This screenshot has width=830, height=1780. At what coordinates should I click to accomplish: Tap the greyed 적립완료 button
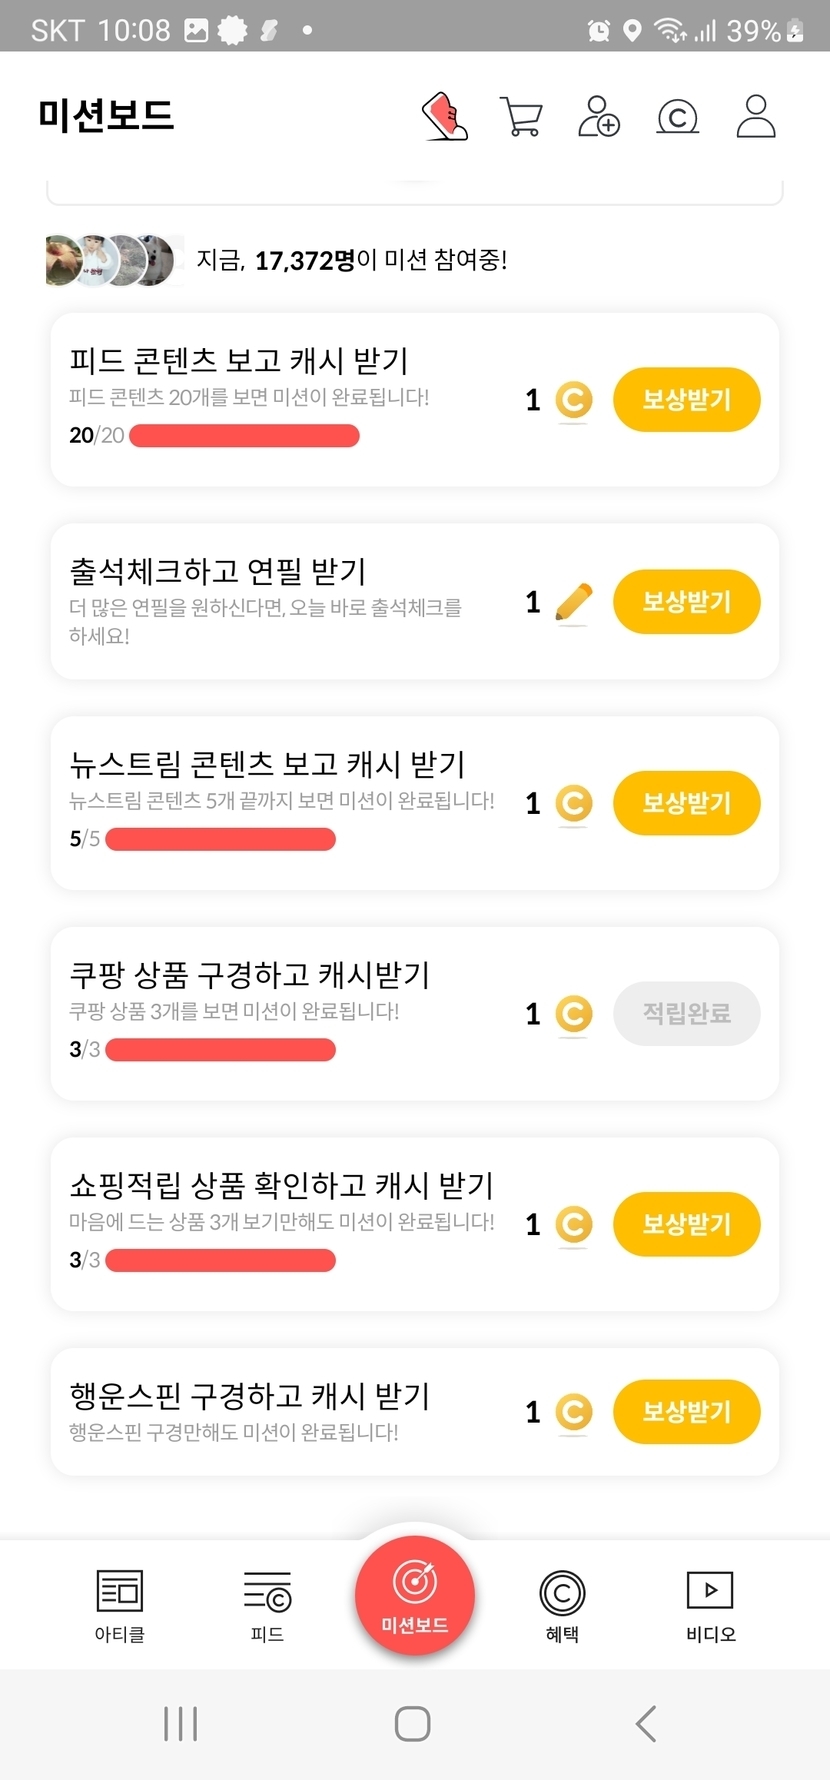[686, 1014]
